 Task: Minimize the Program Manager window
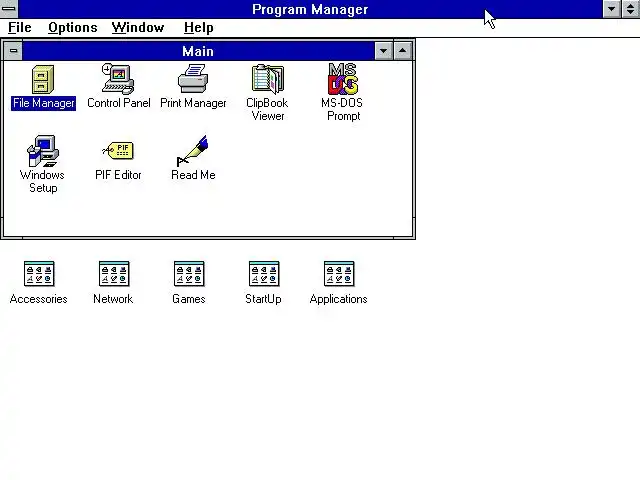click(612, 9)
